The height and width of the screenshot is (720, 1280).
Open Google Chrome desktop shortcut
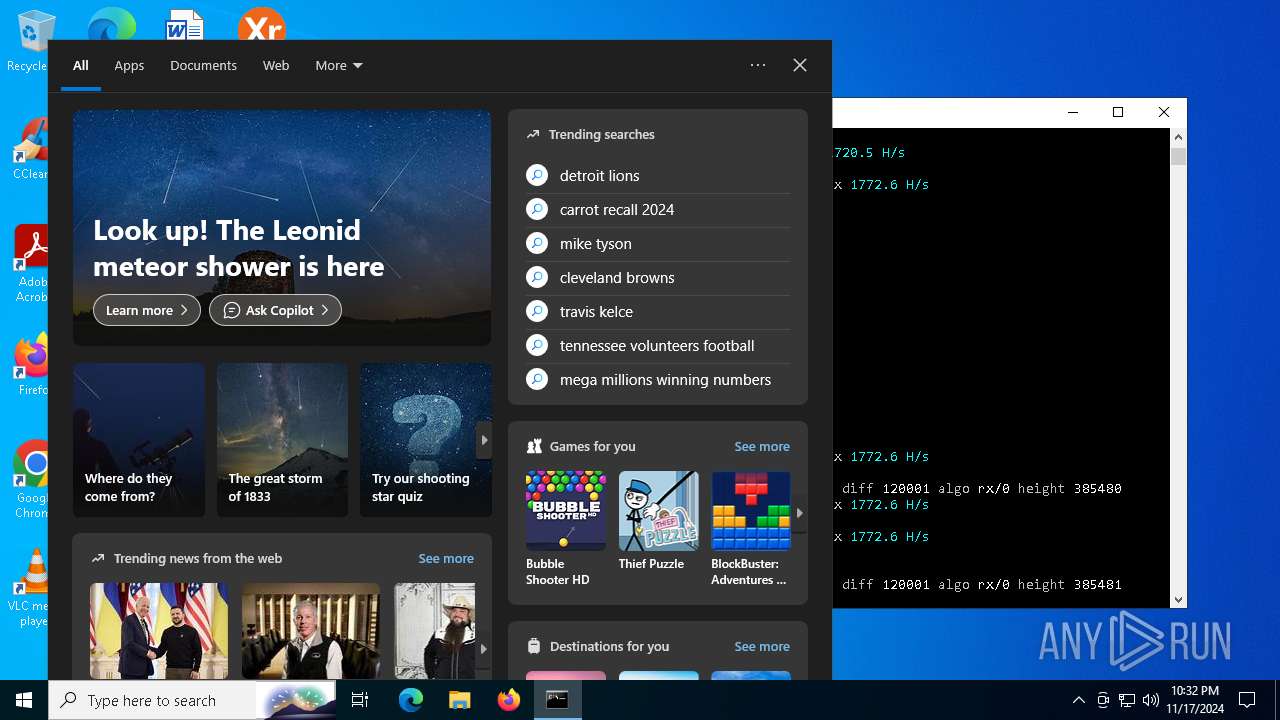tap(30, 480)
